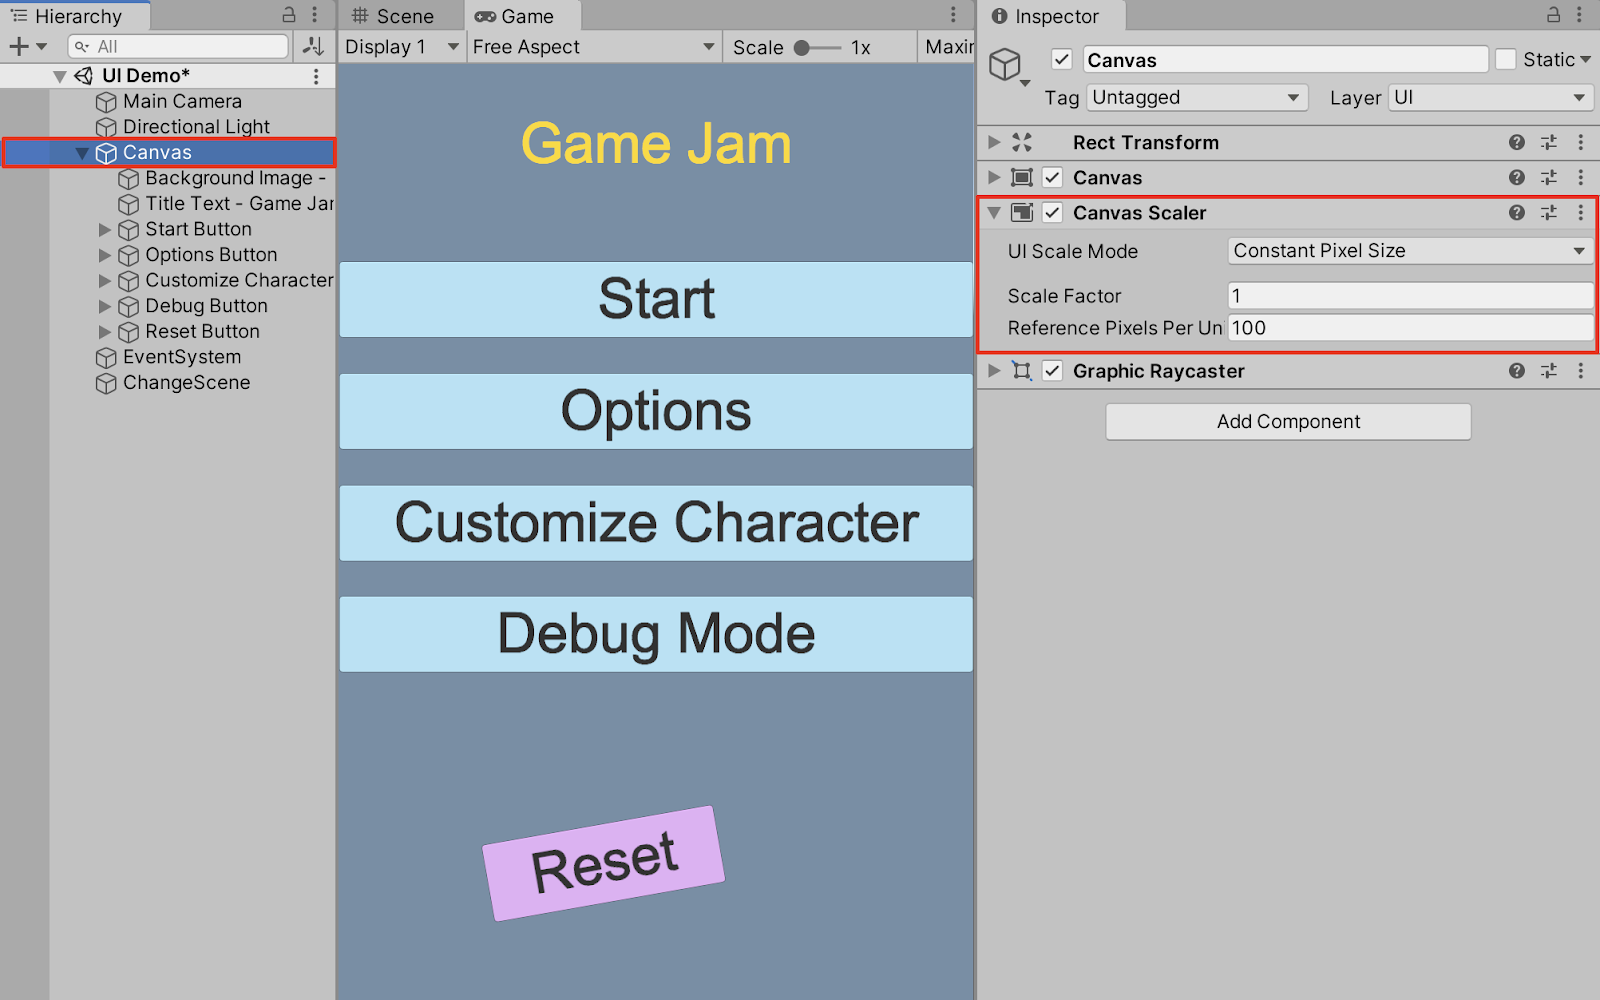This screenshot has width=1600, height=1000.
Task: Open Canvas component presets icon
Action: coord(1549,178)
